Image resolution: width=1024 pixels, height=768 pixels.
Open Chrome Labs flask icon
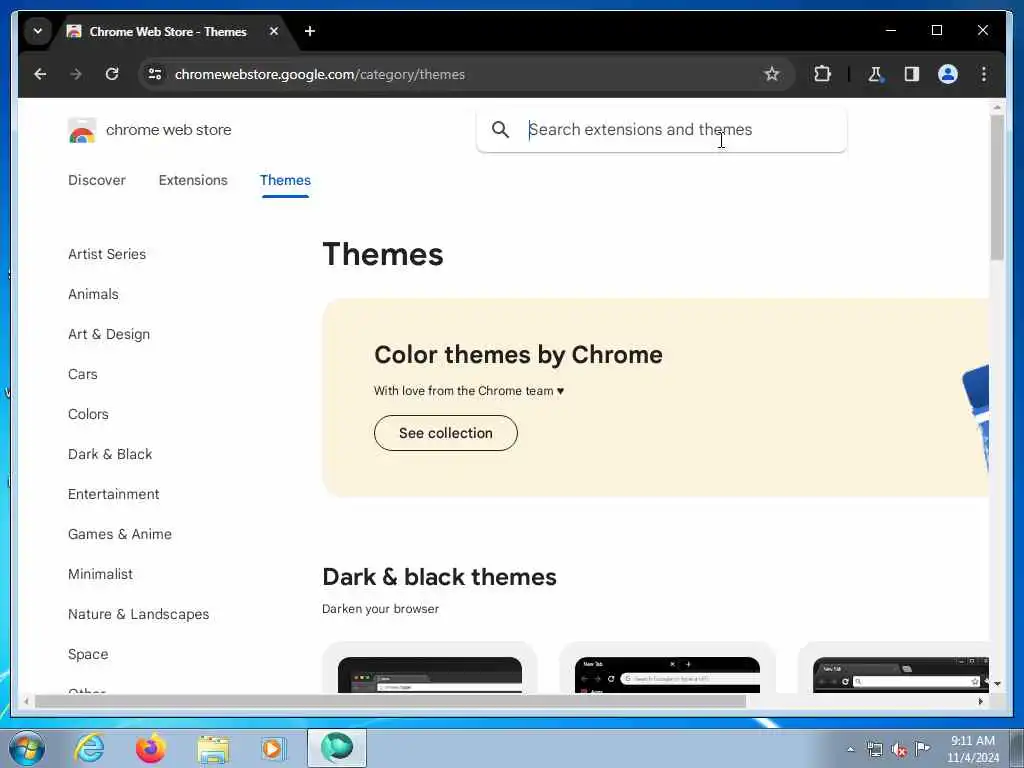pos(875,74)
